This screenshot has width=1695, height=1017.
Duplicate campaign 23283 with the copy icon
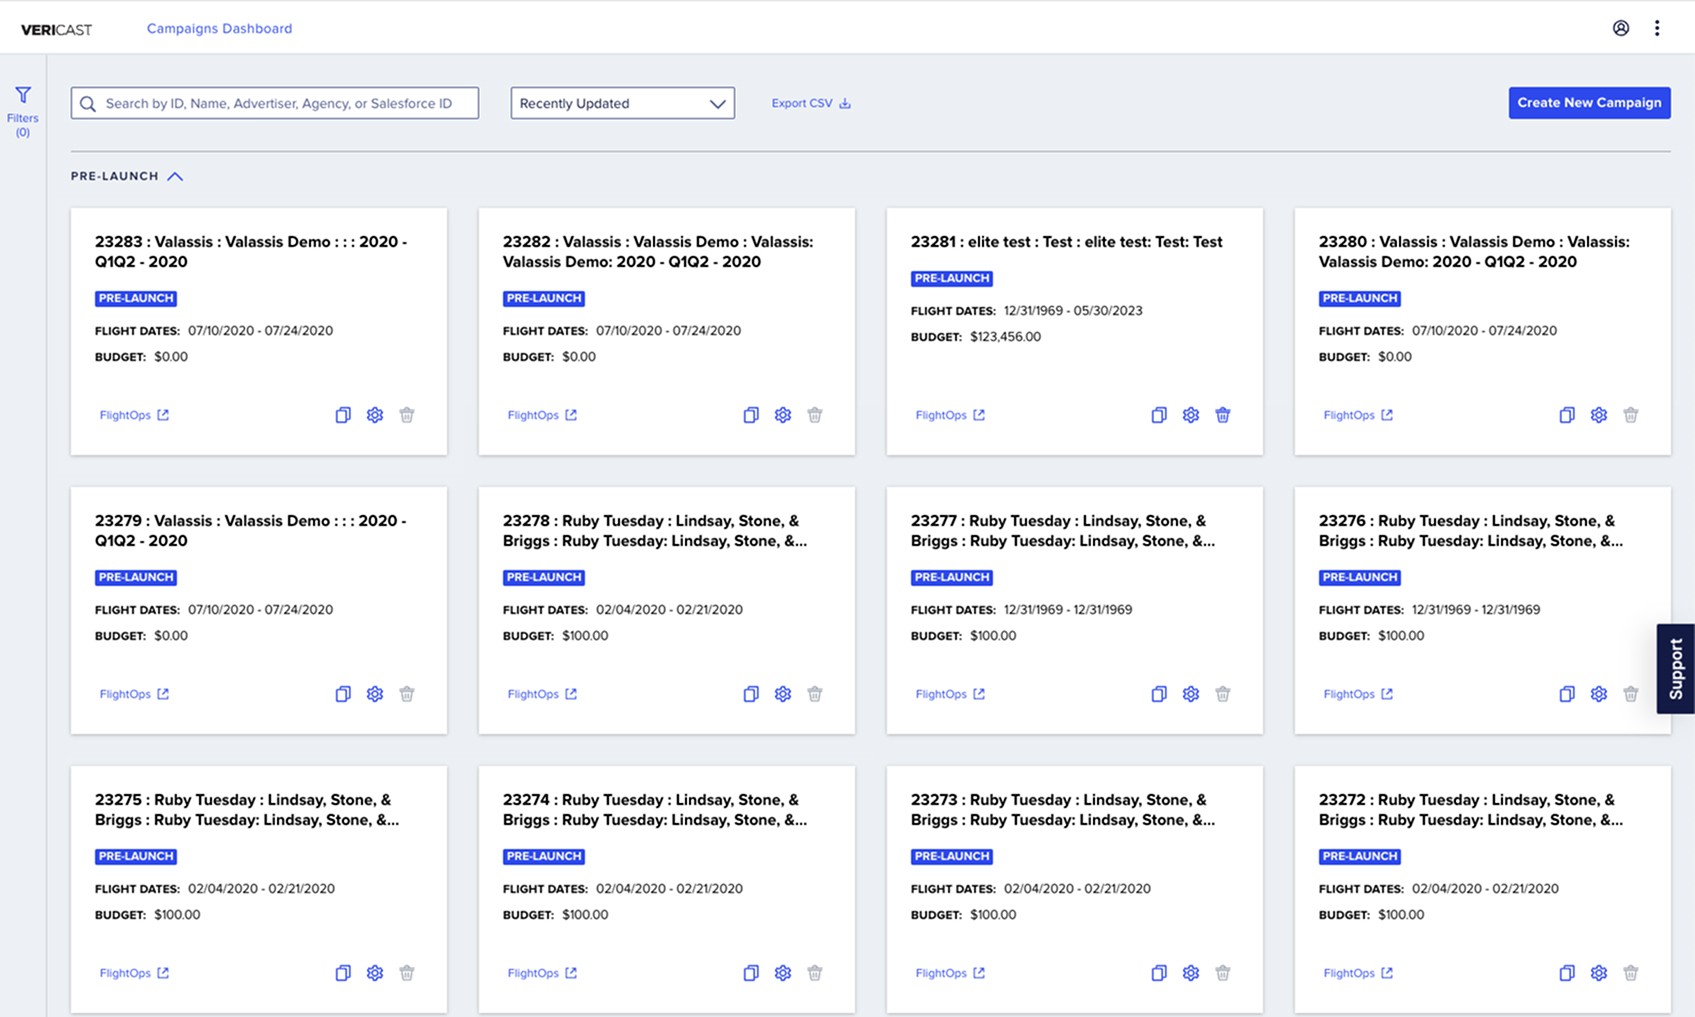tap(343, 415)
